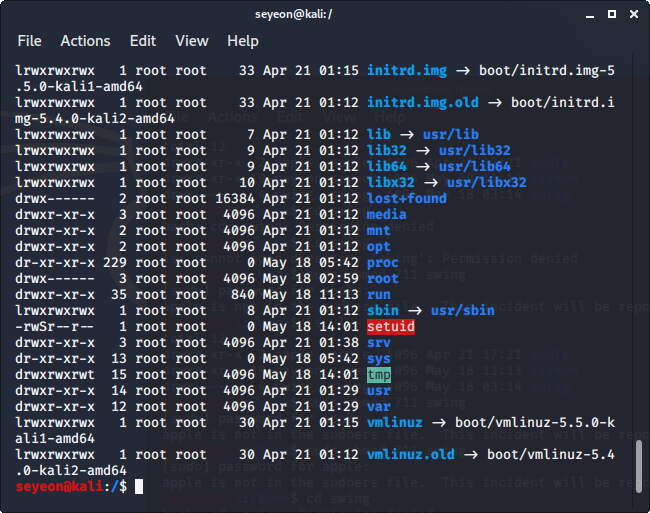This screenshot has width=650, height=513.
Task: Click the libx32 symlink name
Action: [390, 183]
